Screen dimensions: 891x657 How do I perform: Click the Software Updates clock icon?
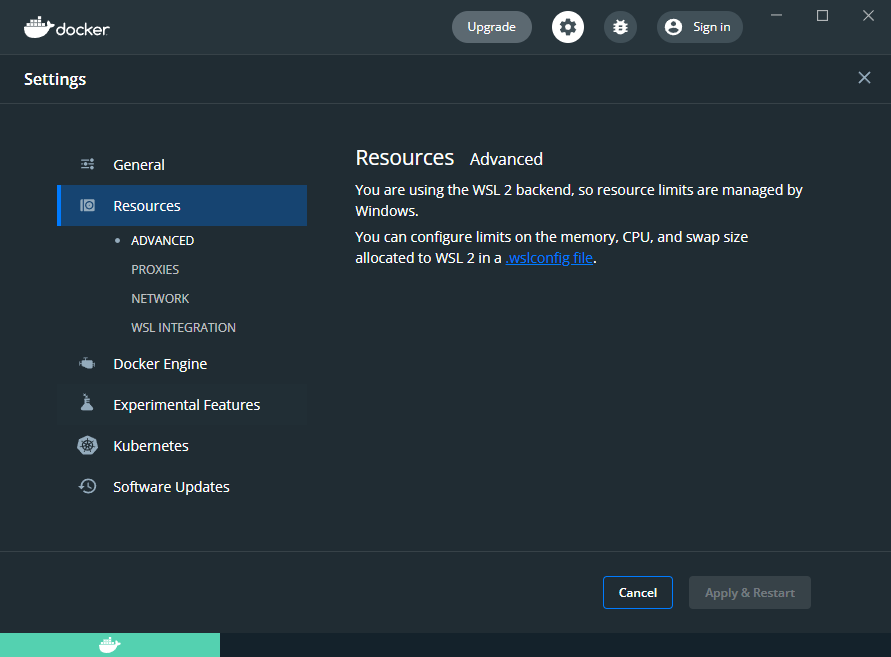pyautogui.click(x=87, y=486)
